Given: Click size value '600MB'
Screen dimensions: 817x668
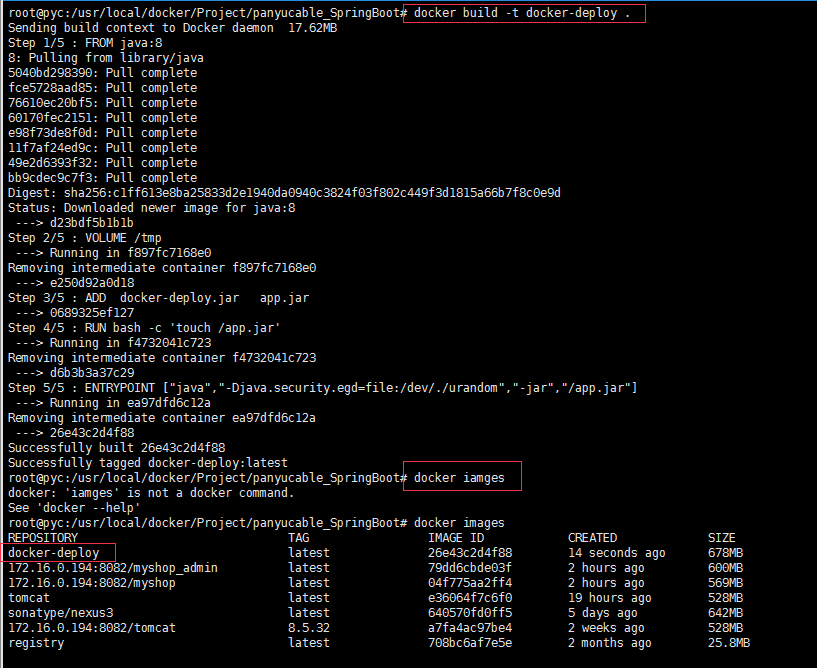Looking at the screenshot, I should point(725,568).
